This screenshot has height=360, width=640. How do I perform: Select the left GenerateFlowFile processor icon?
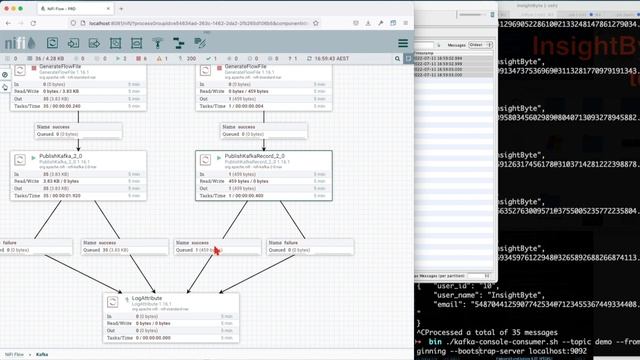(x=20, y=70)
